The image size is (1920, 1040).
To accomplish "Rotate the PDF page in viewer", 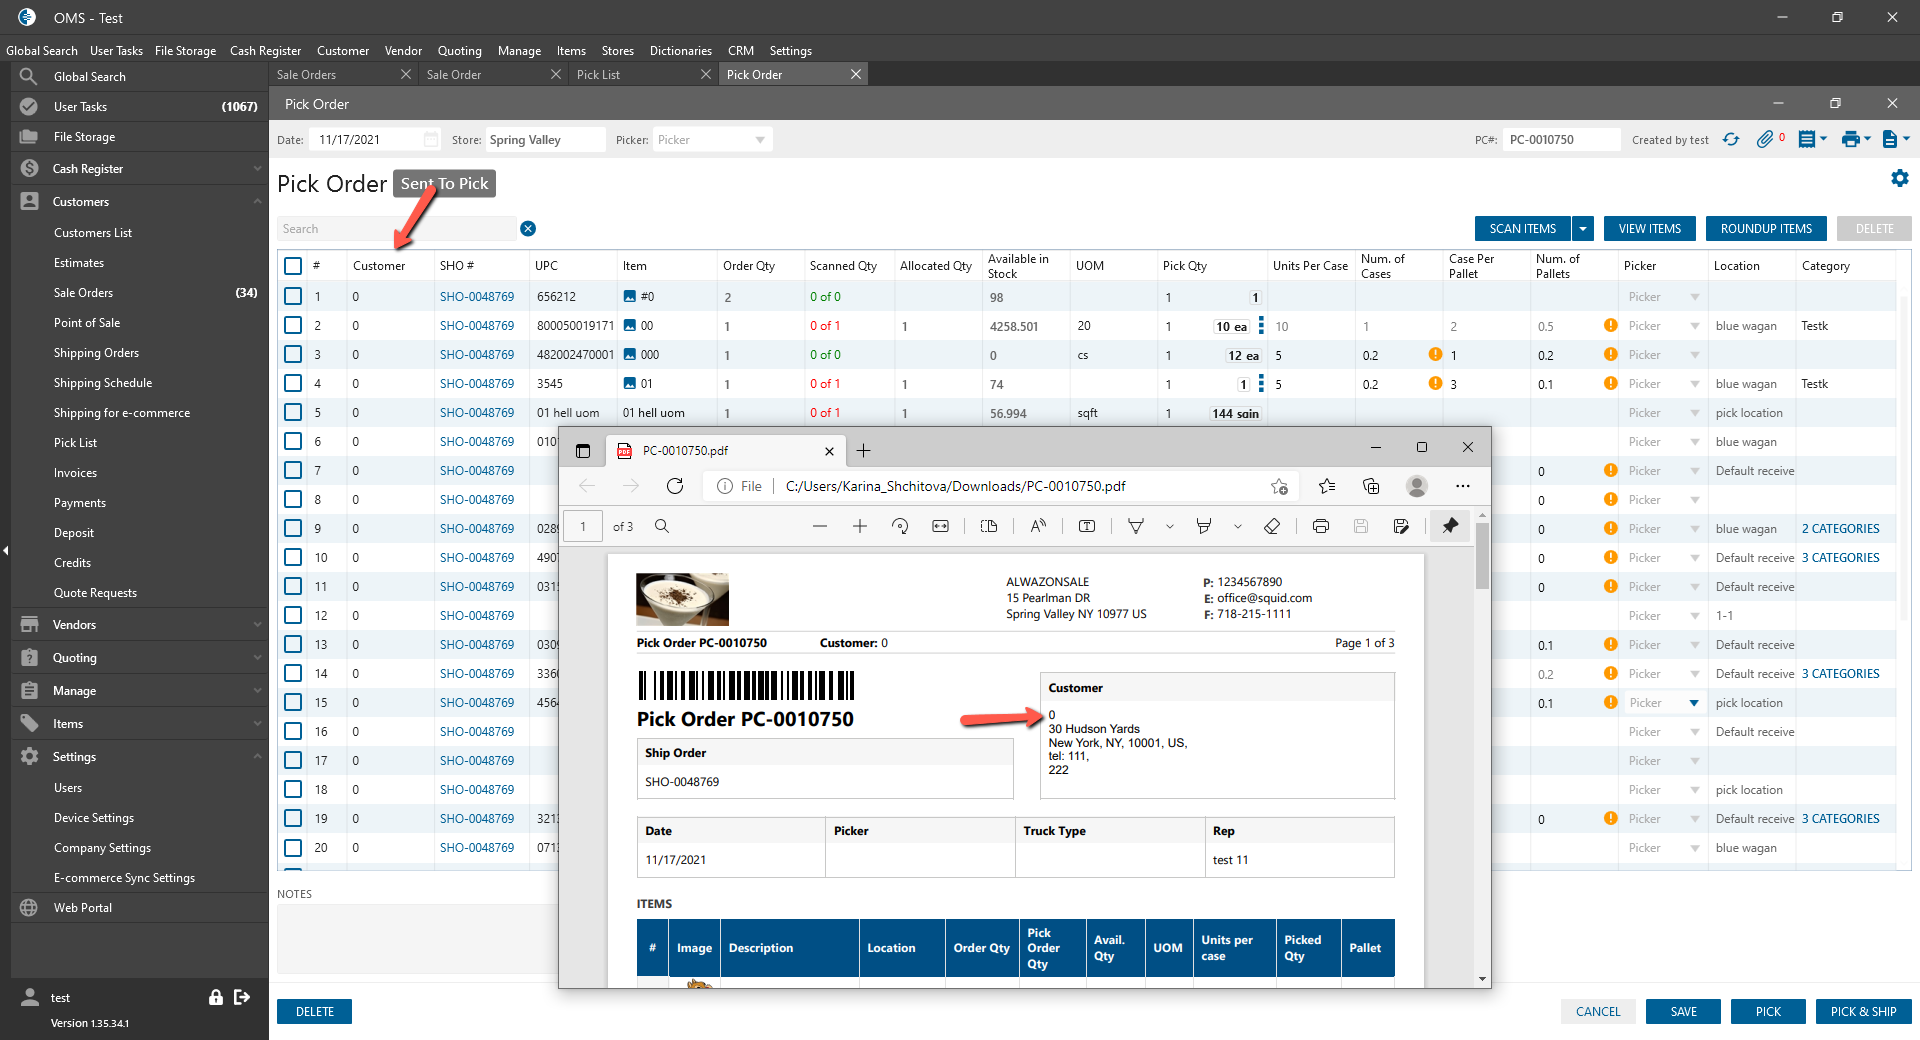I will (x=900, y=526).
